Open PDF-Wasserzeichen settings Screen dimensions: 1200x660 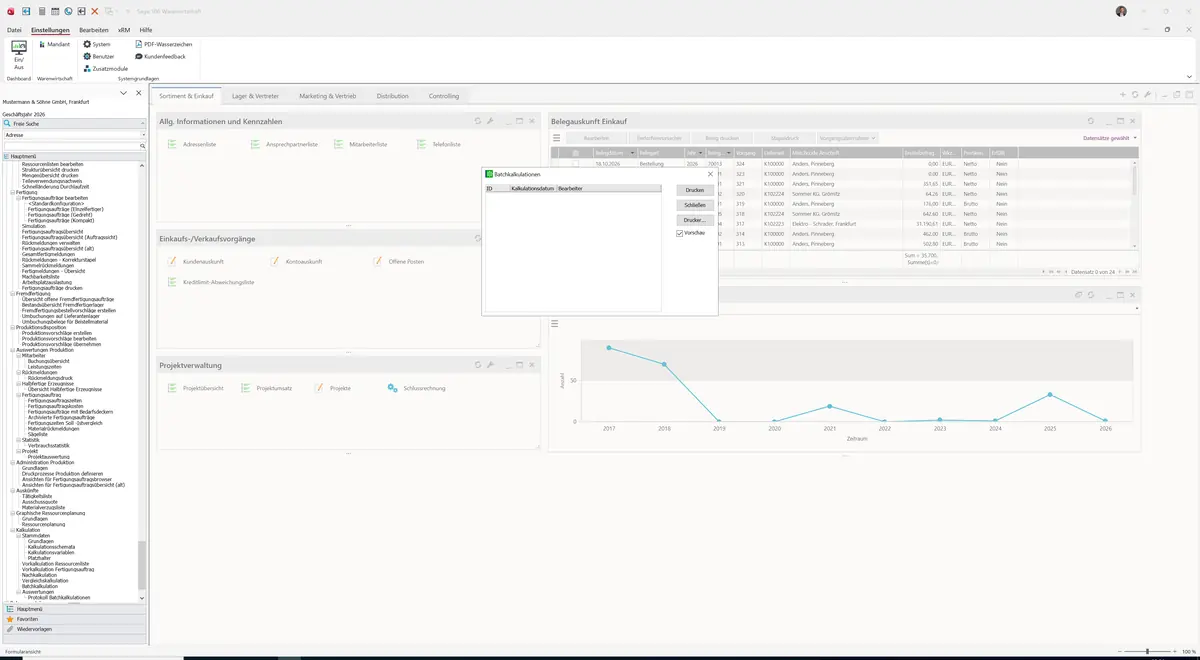click(x=163, y=45)
